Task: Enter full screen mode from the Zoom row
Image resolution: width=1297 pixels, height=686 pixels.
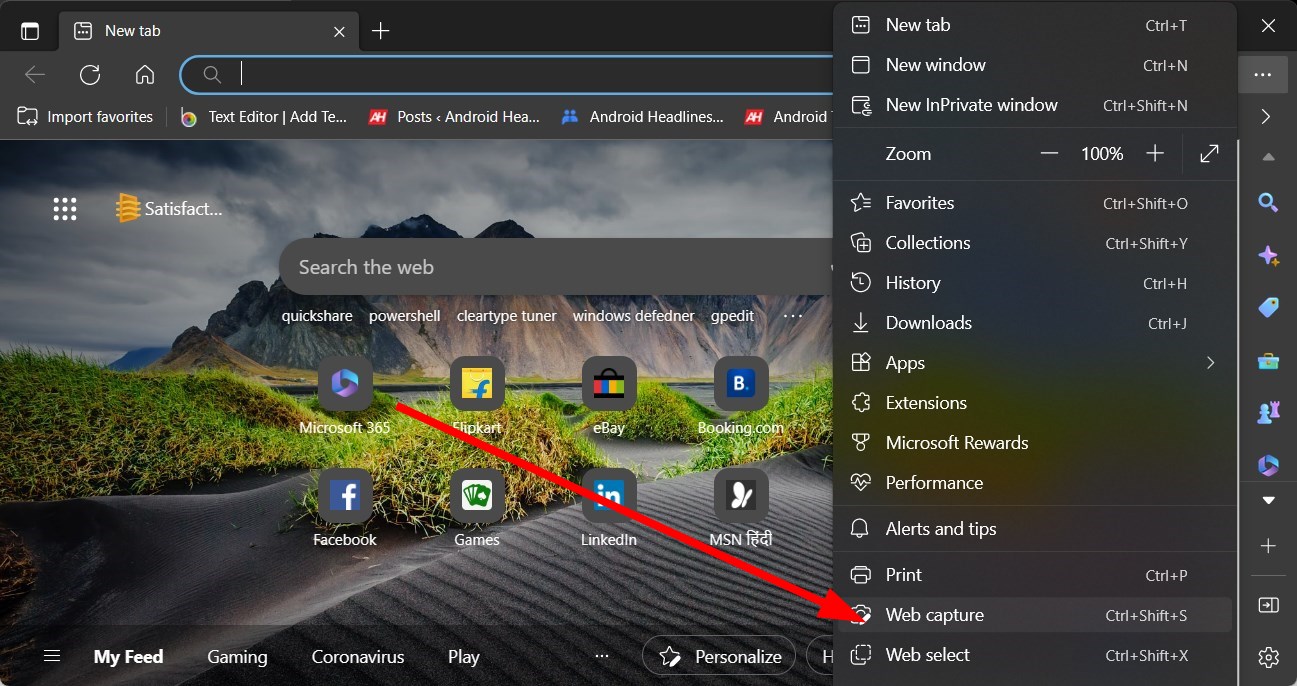Action: point(1209,154)
